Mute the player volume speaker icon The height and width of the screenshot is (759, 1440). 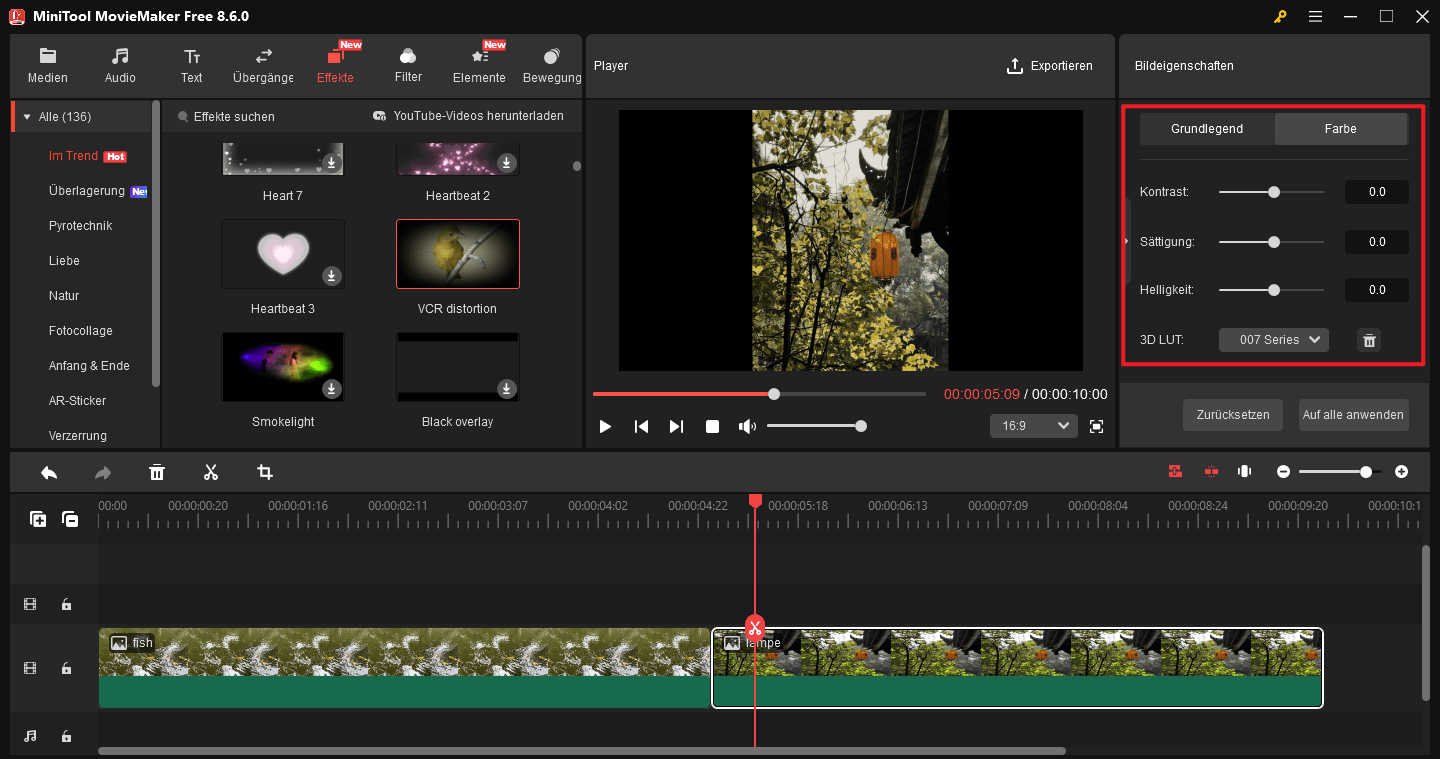pos(747,426)
